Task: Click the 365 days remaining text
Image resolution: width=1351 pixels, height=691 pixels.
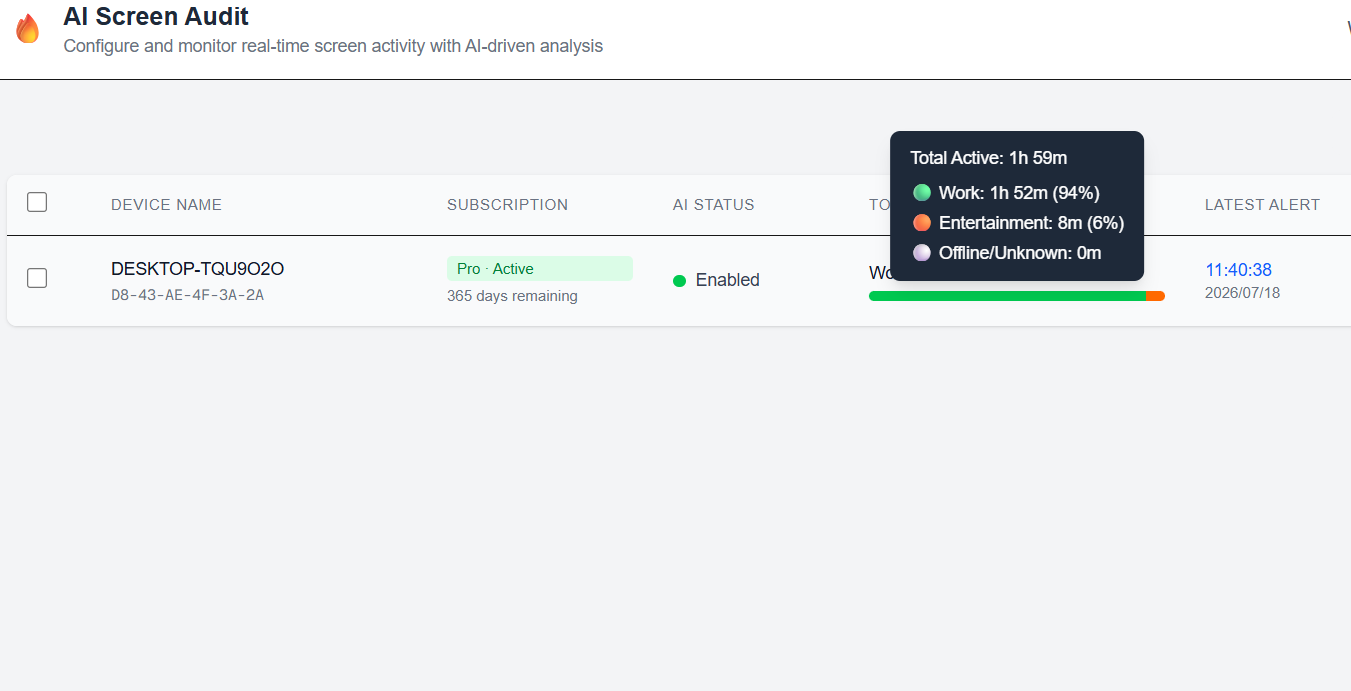Action: [x=512, y=296]
